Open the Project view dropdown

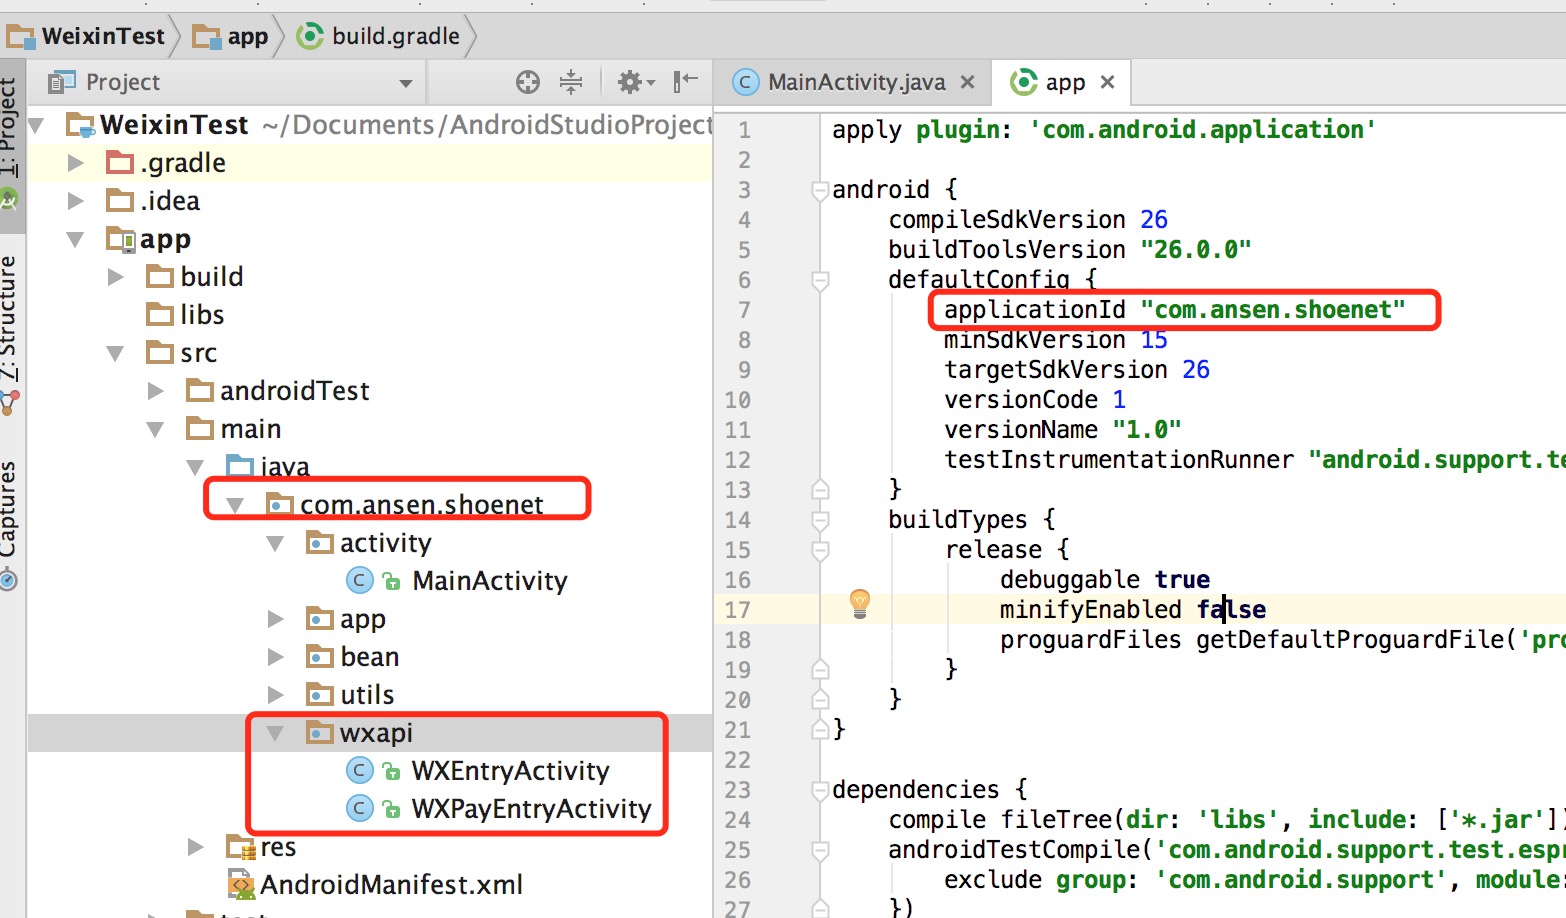click(x=405, y=83)
